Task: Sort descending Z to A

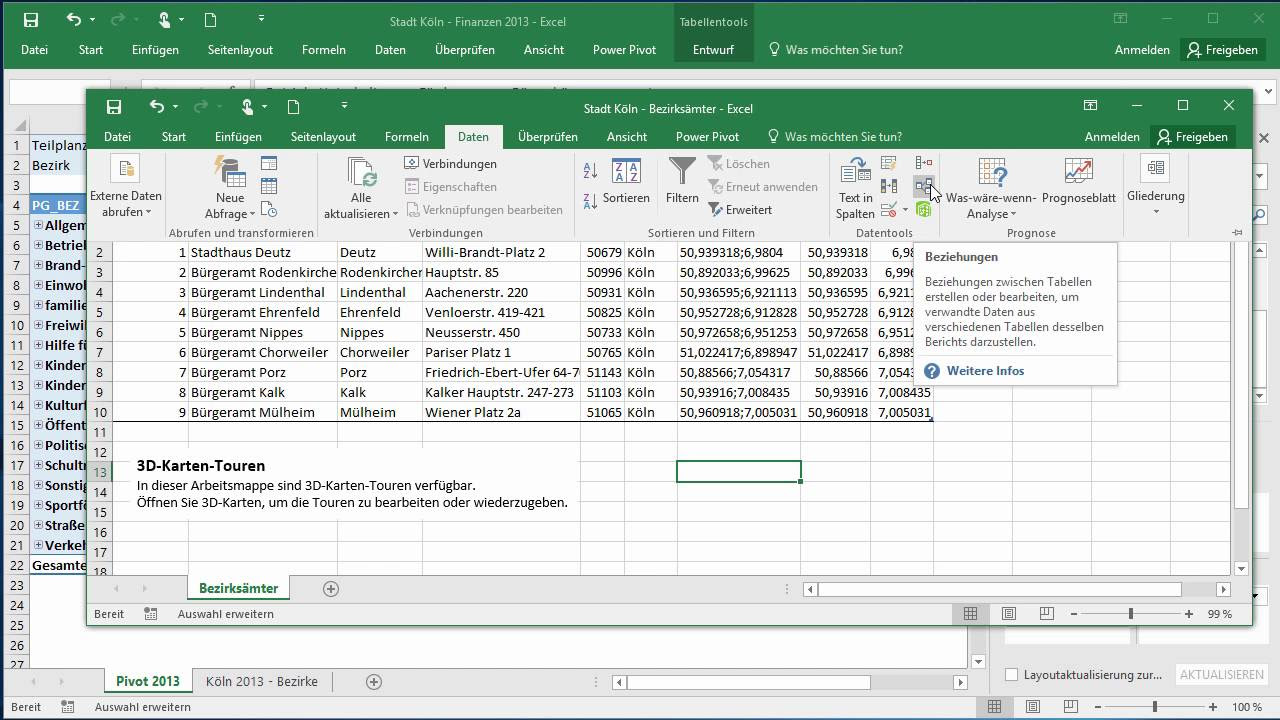Action: point(590,201)
